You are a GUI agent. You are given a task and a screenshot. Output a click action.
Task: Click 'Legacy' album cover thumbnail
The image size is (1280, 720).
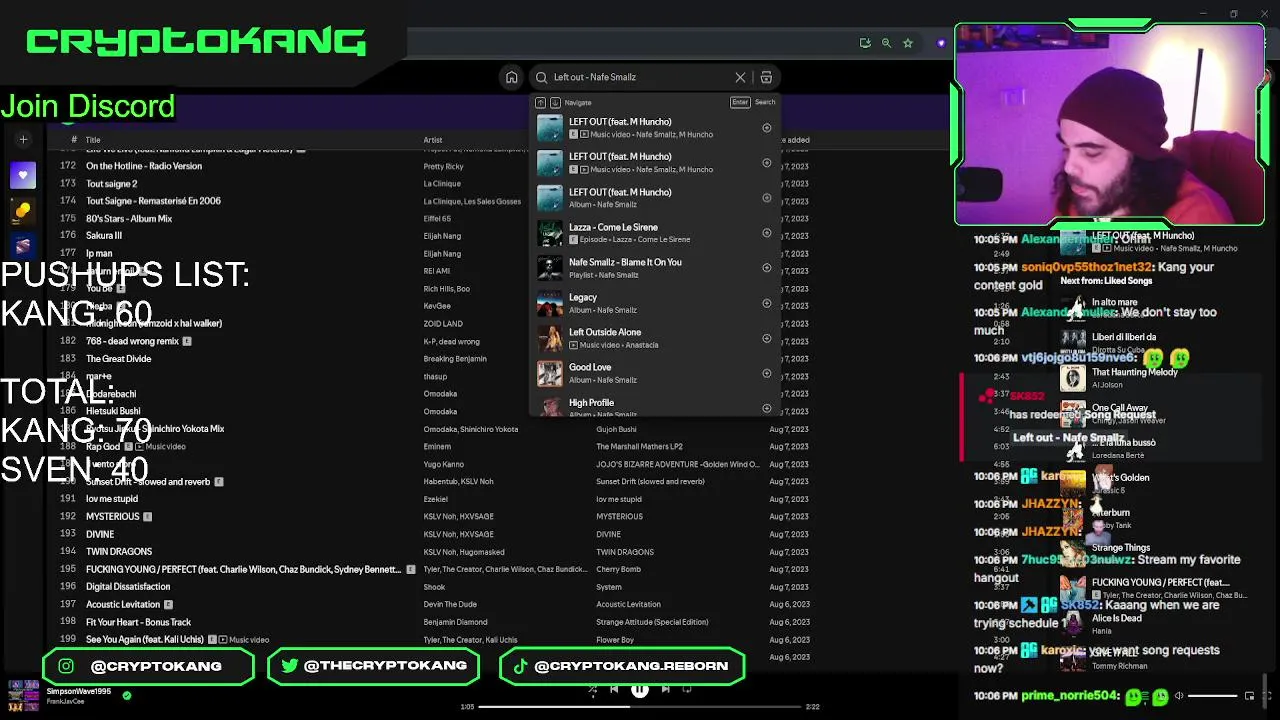(550, 303)
